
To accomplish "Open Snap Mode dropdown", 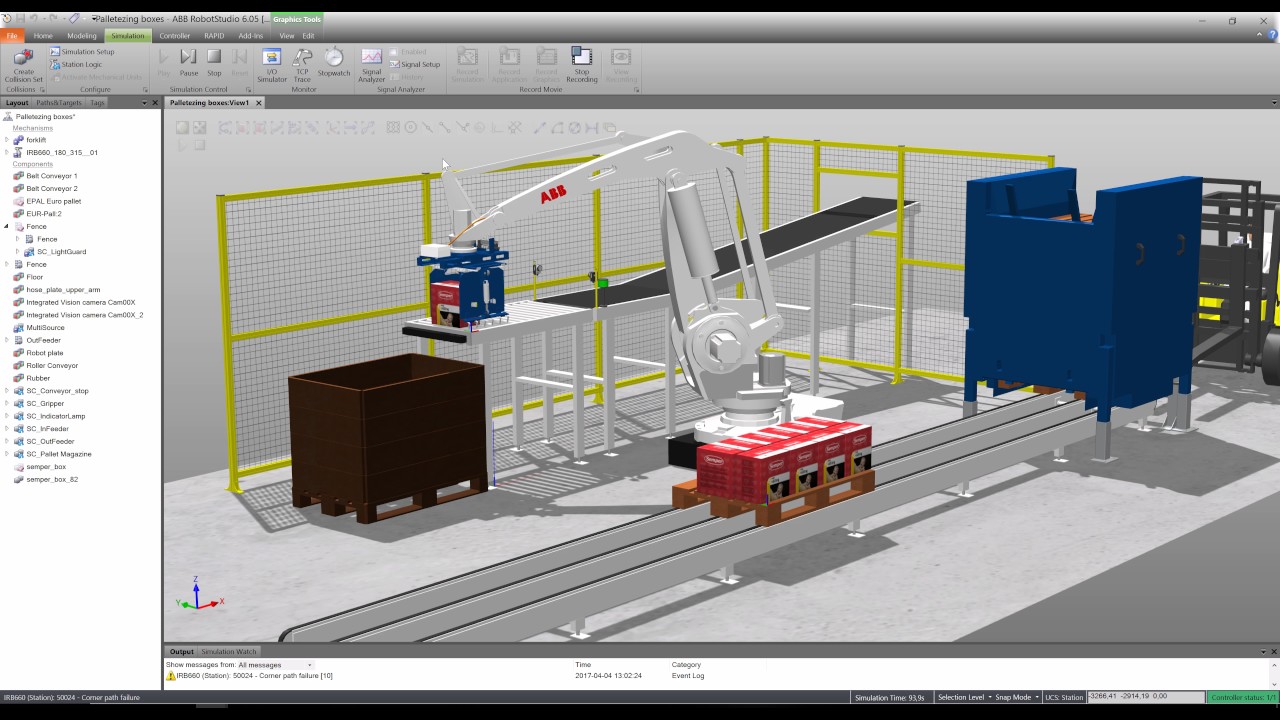I will click(x=1017, y=697).
